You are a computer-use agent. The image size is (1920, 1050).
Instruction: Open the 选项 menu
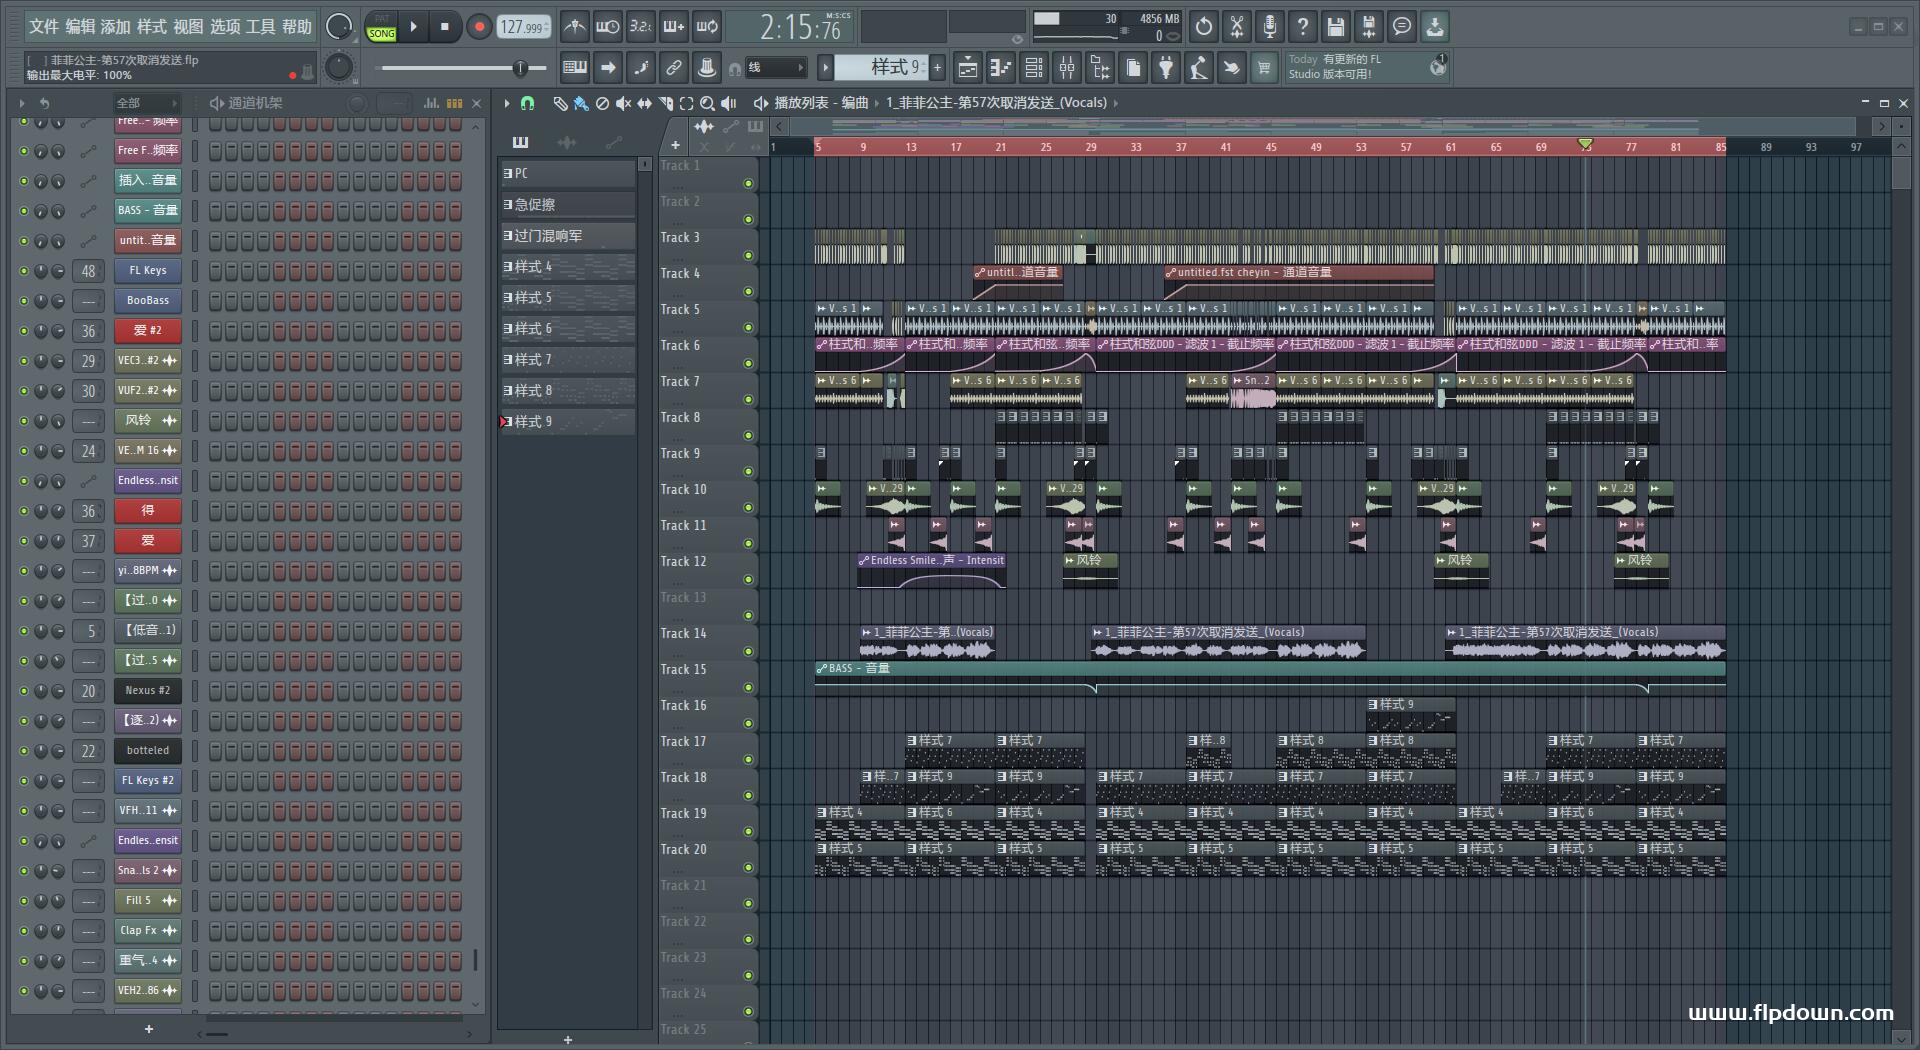click(225, 27)
